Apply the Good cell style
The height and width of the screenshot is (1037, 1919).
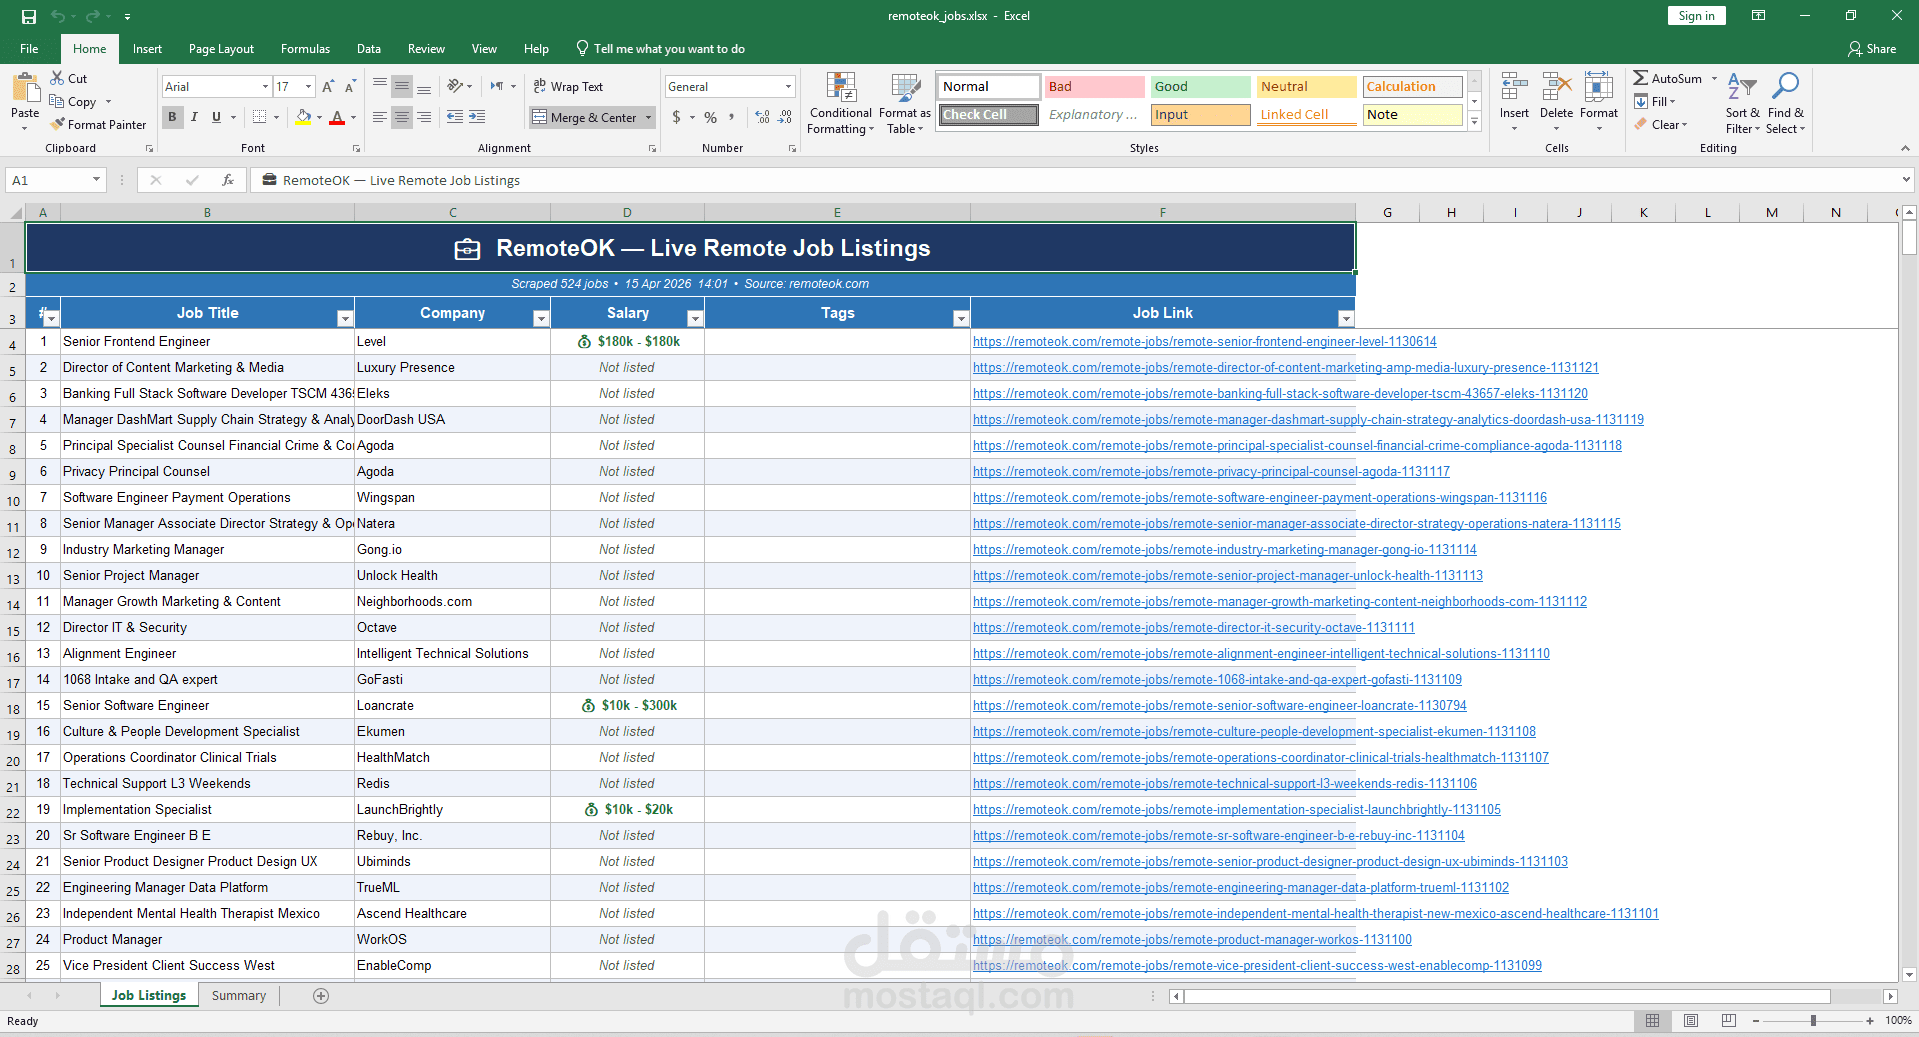[x=1200, y=87]
